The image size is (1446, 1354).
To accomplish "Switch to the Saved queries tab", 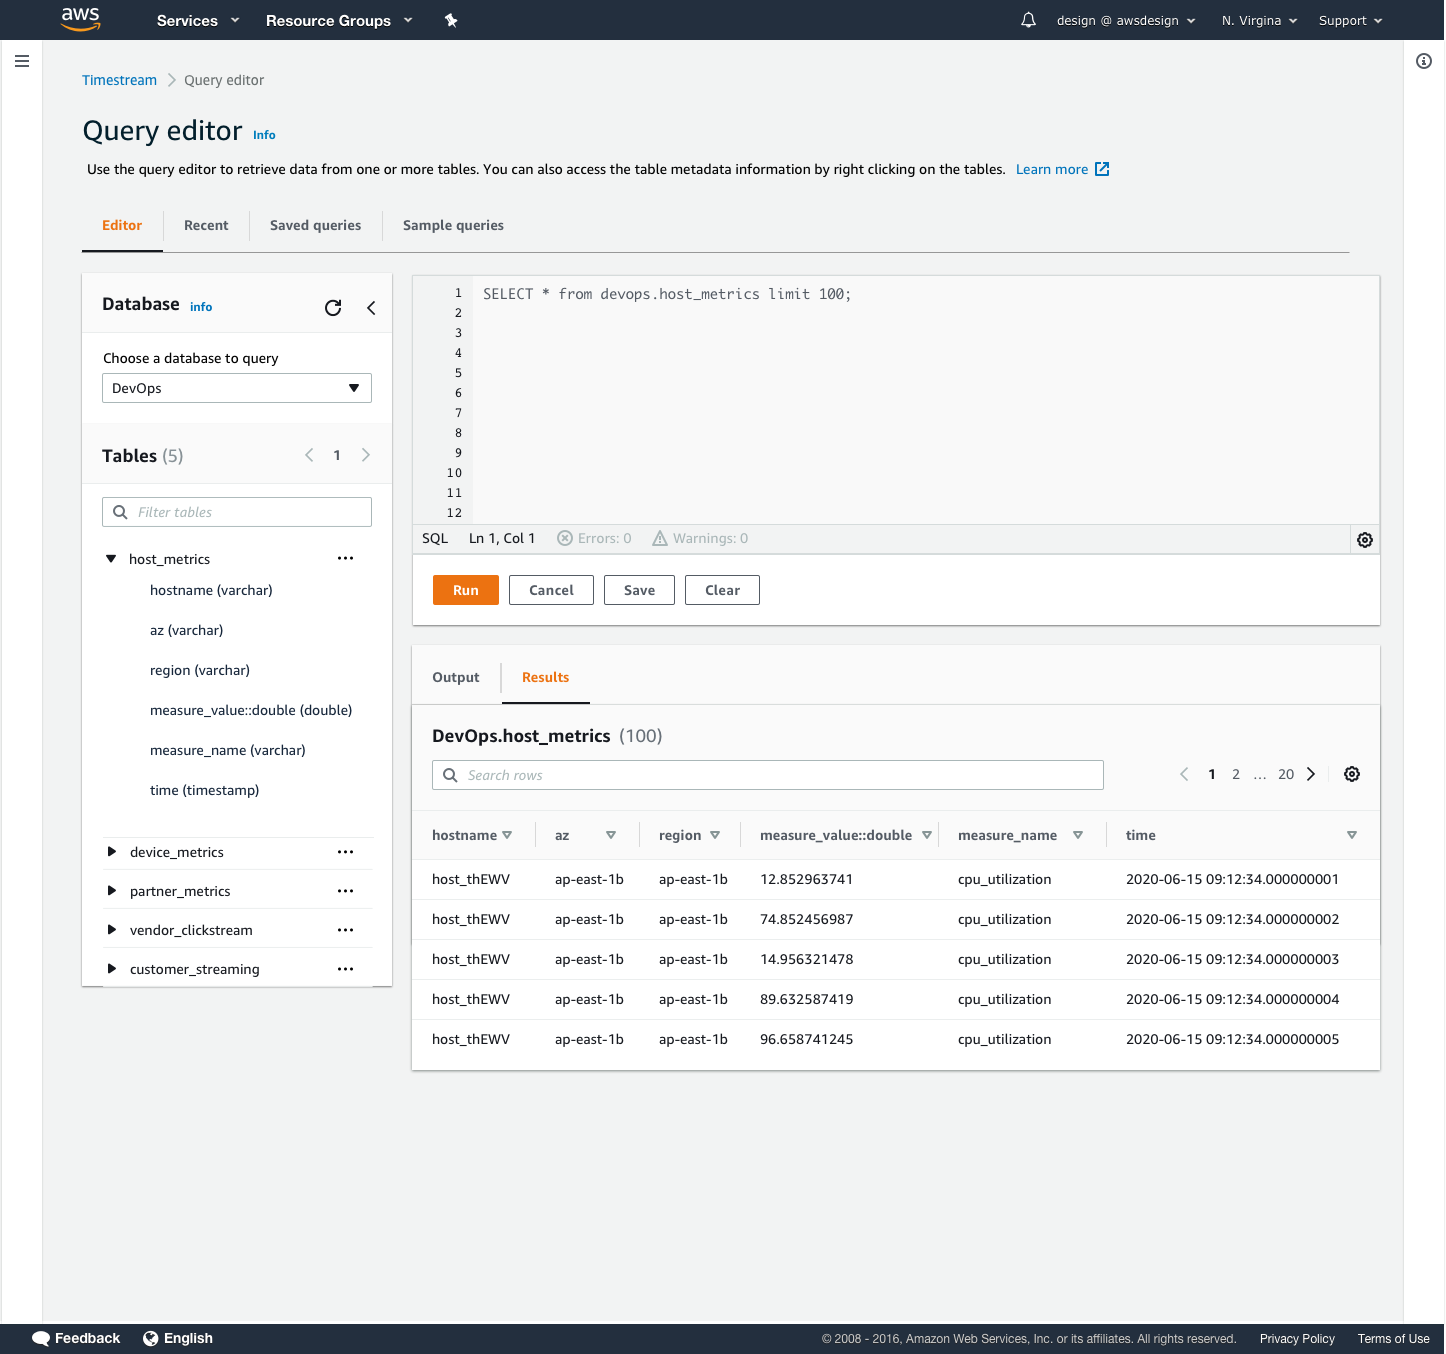I will (315, 225).
